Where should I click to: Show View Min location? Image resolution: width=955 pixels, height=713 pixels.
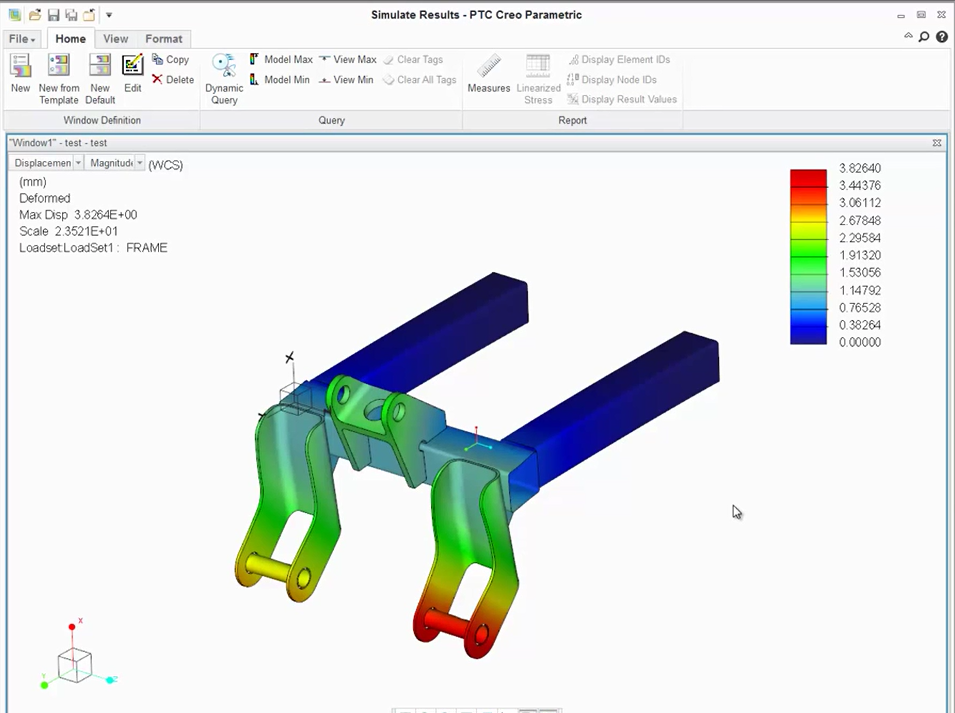tap(347, 79)
